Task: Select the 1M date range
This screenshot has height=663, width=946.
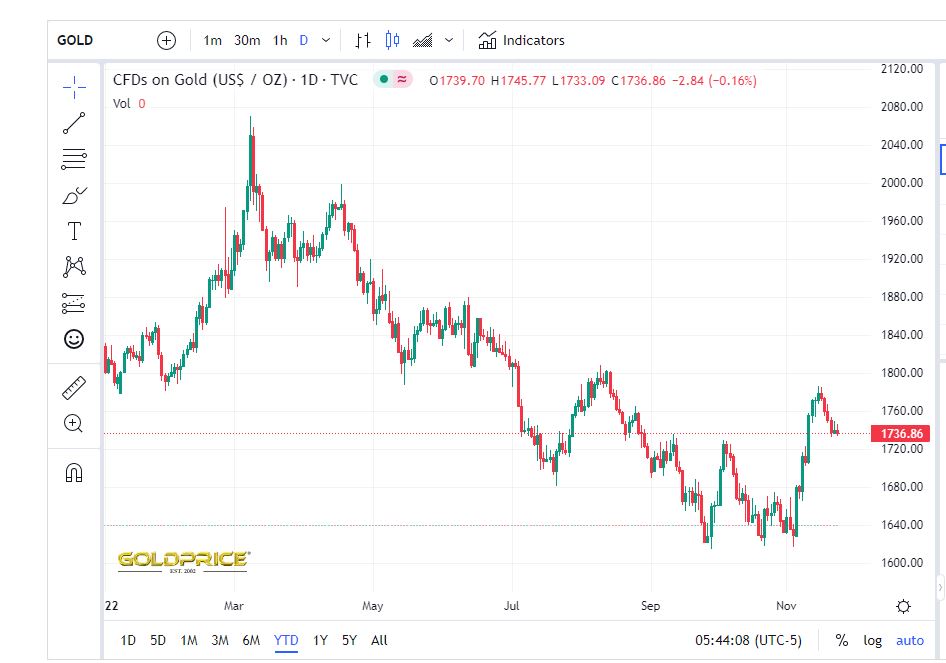Action: pos(189,640)
